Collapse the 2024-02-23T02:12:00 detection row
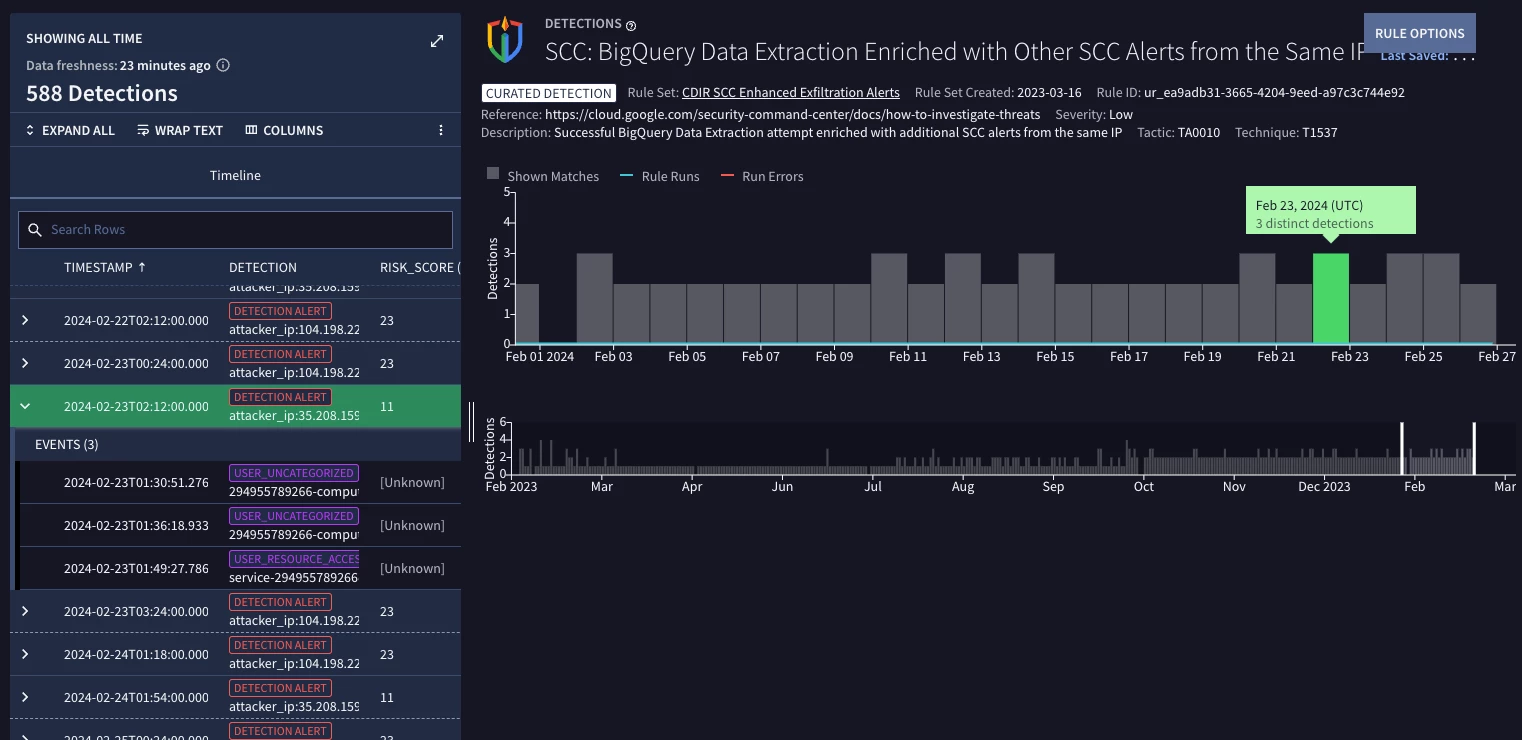The width and height of the screenshot is (1522, 740). (x=25, y=406)
